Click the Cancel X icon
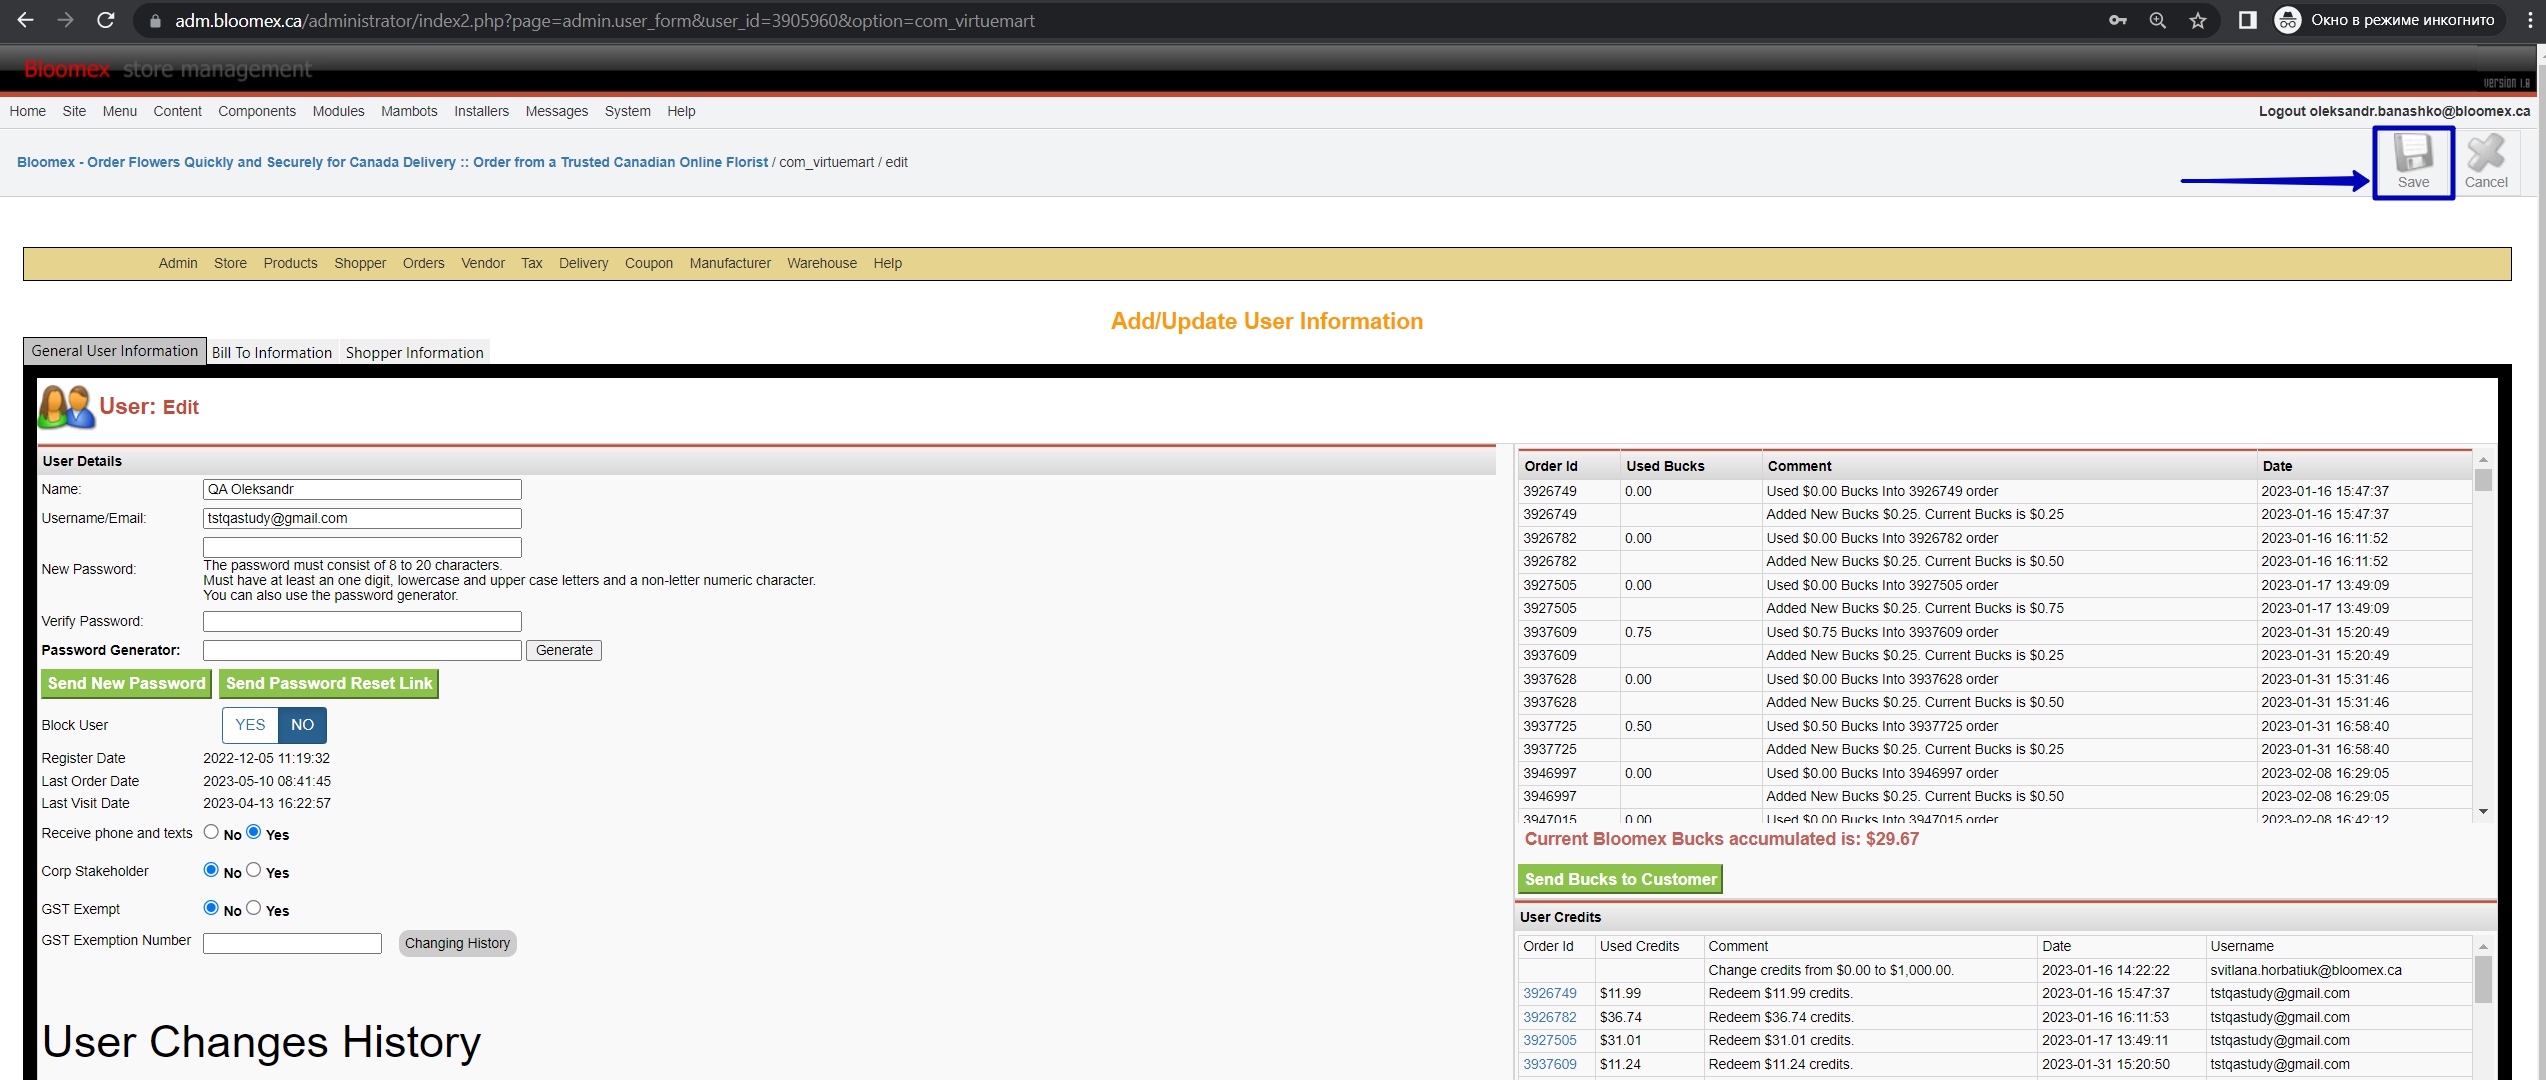 [x=2485, y=154]
